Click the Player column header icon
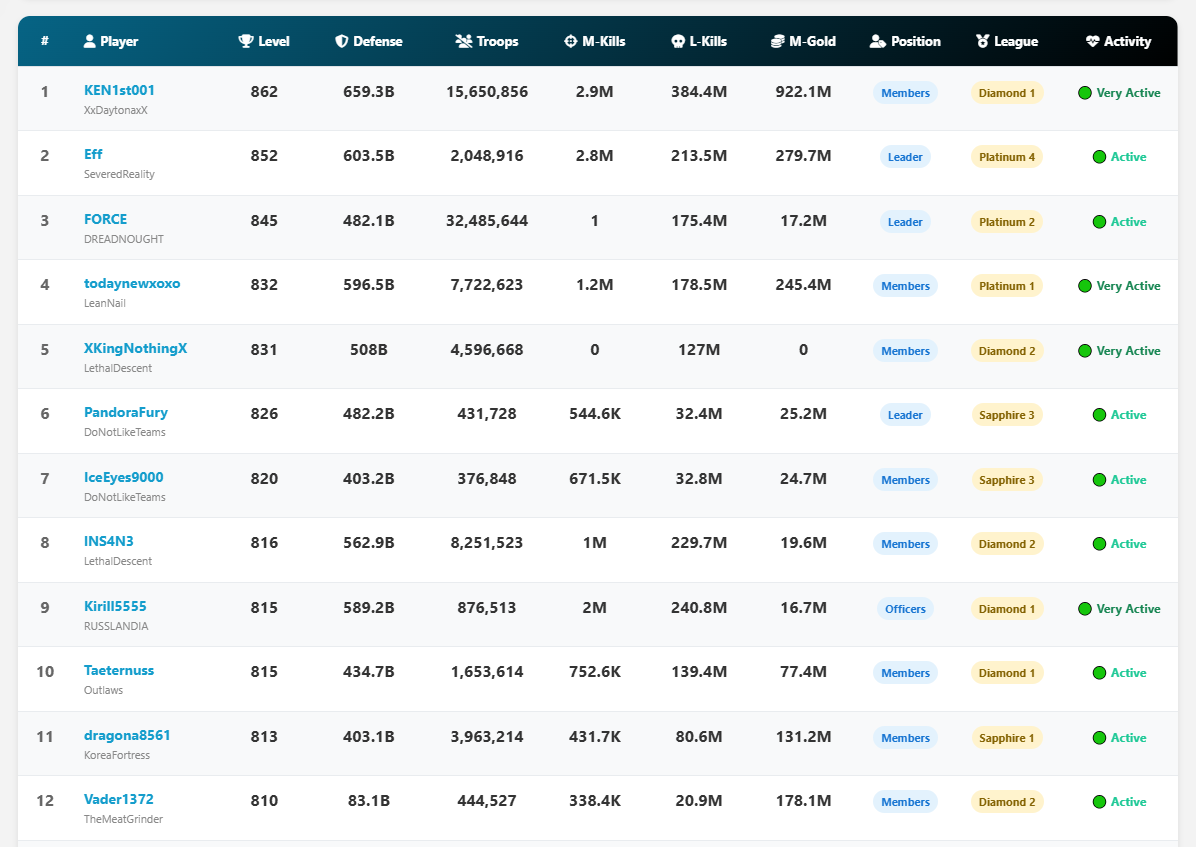 92,41
